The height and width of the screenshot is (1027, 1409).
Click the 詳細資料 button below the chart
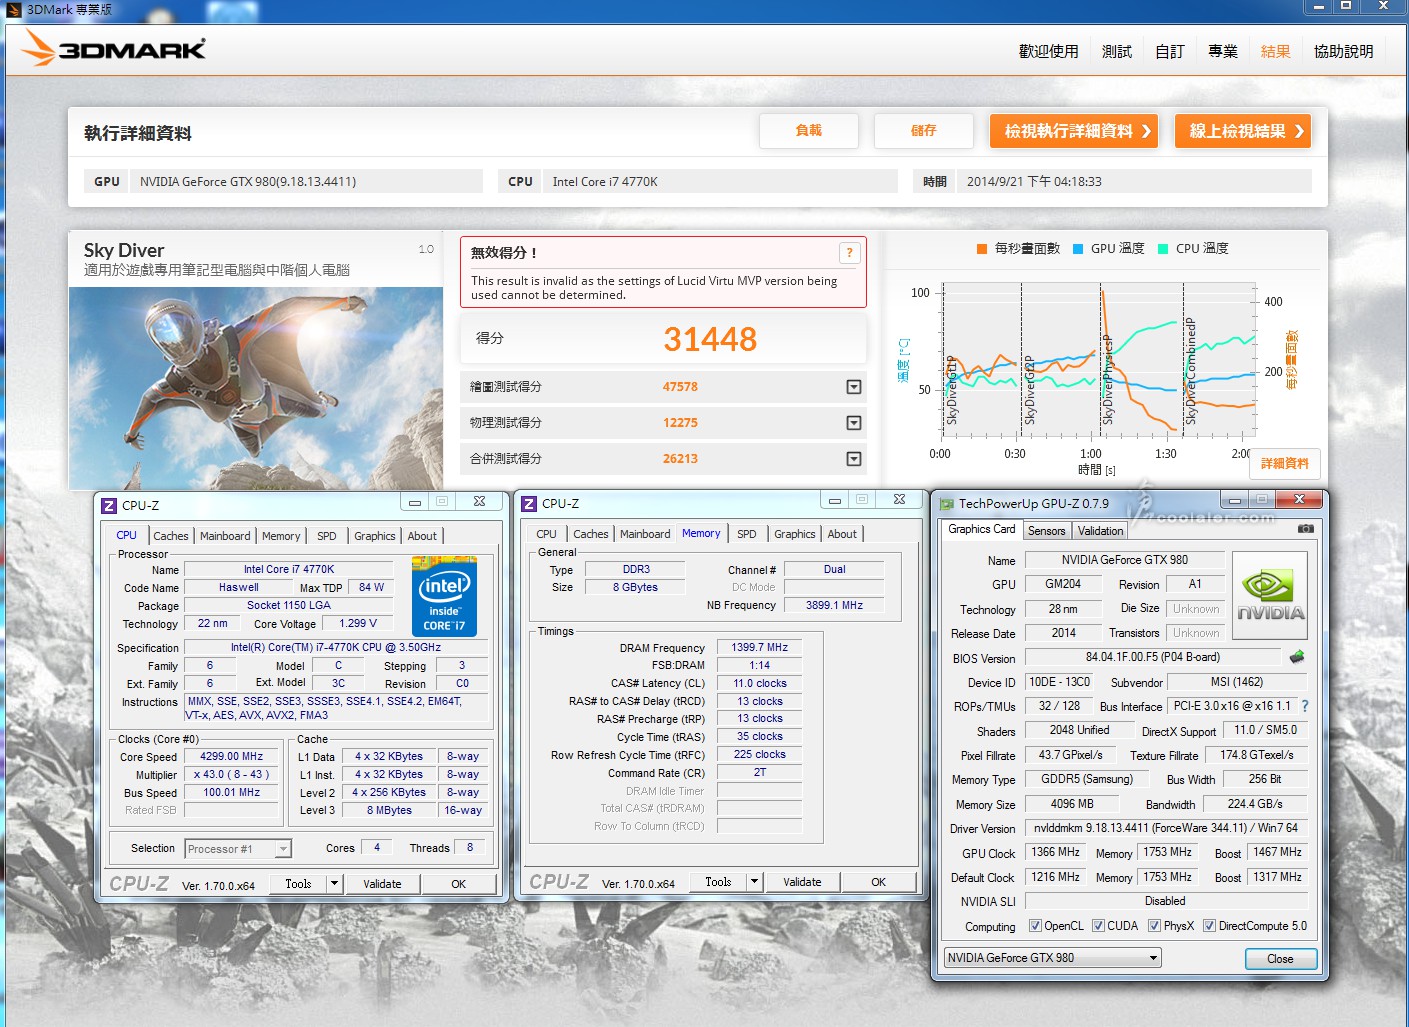[1284, 464]
